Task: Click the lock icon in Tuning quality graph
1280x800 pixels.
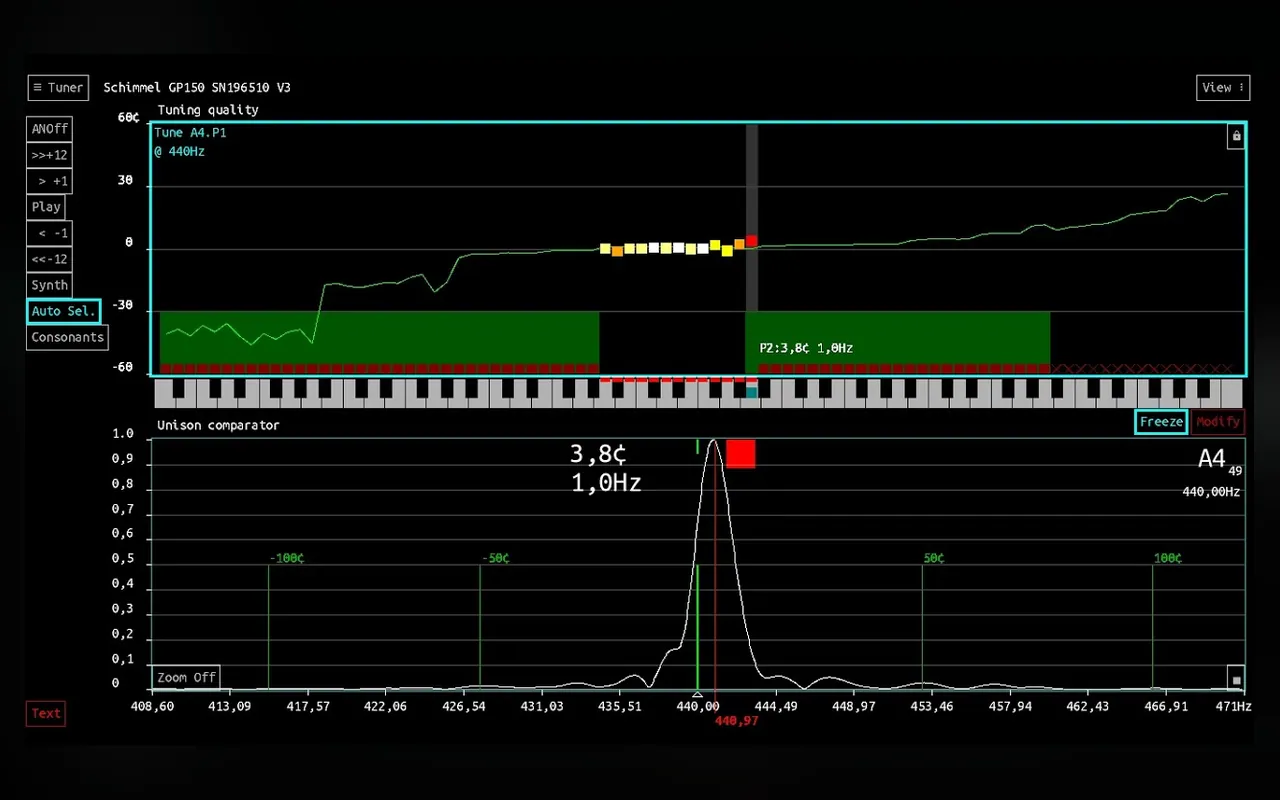Action: click(1236, 136)
